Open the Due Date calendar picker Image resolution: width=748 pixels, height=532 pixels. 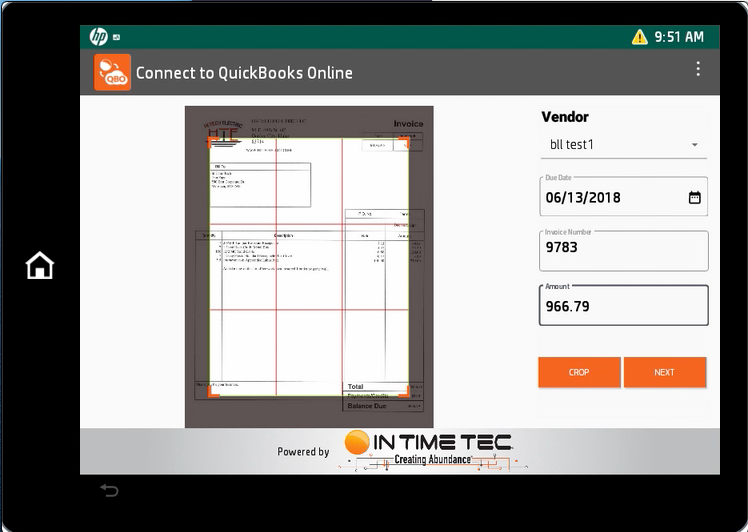pos(694,198)
